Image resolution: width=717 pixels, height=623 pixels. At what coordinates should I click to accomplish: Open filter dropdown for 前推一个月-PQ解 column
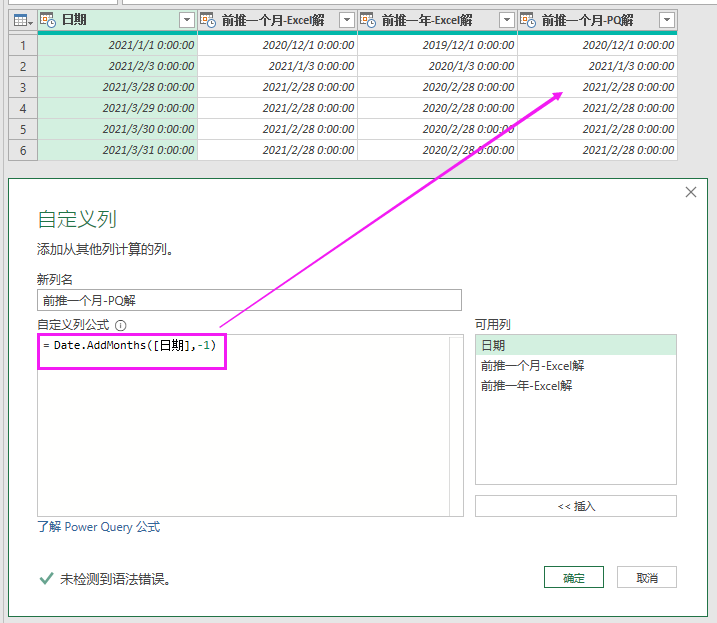(x=667, y=20)
